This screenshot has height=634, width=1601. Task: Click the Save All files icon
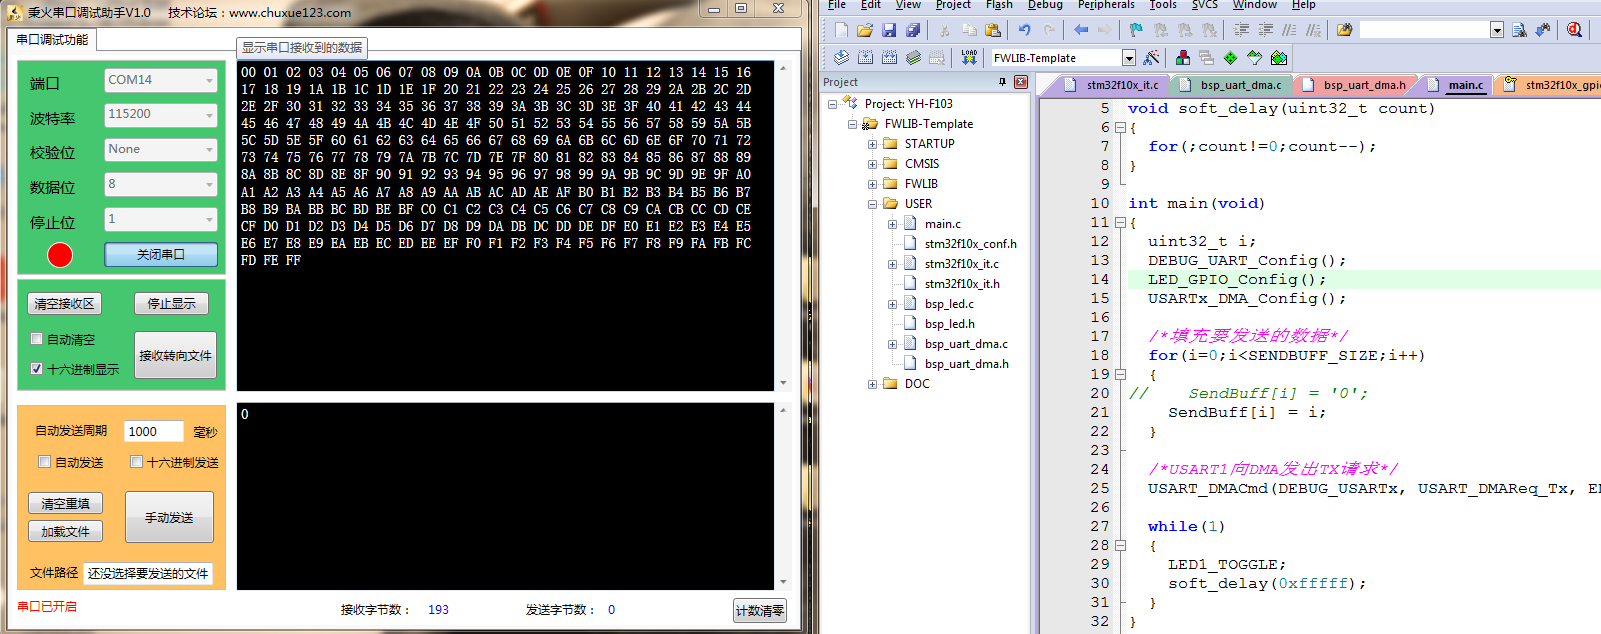click(x=913, y=30)
